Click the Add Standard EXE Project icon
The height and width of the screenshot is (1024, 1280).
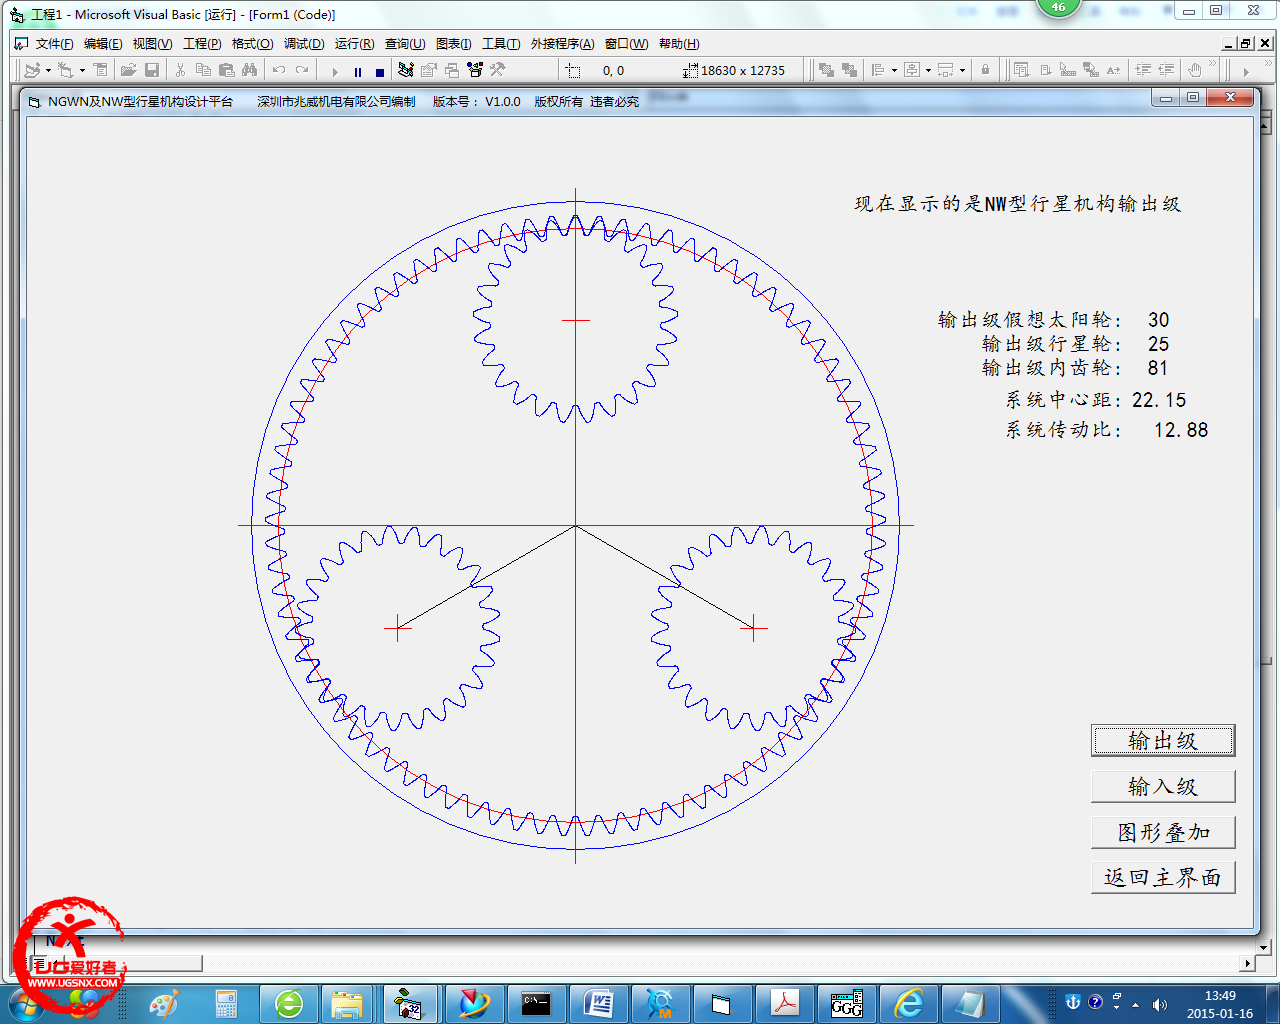click(x=32, y=70)
